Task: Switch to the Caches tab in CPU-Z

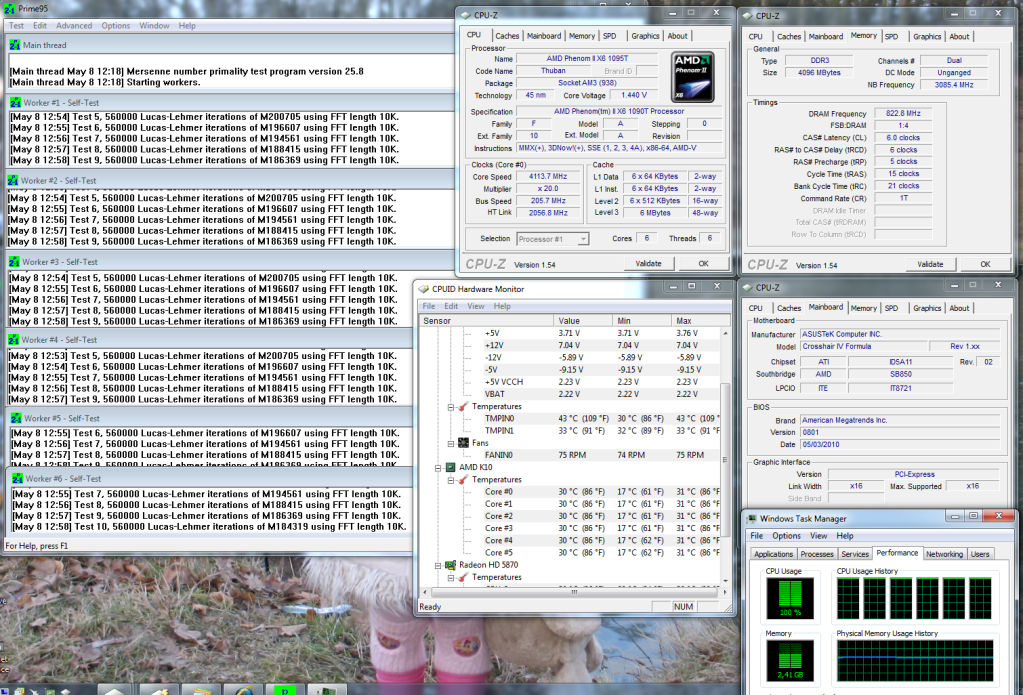Action: pyautogui.click(x=507, y=36)
